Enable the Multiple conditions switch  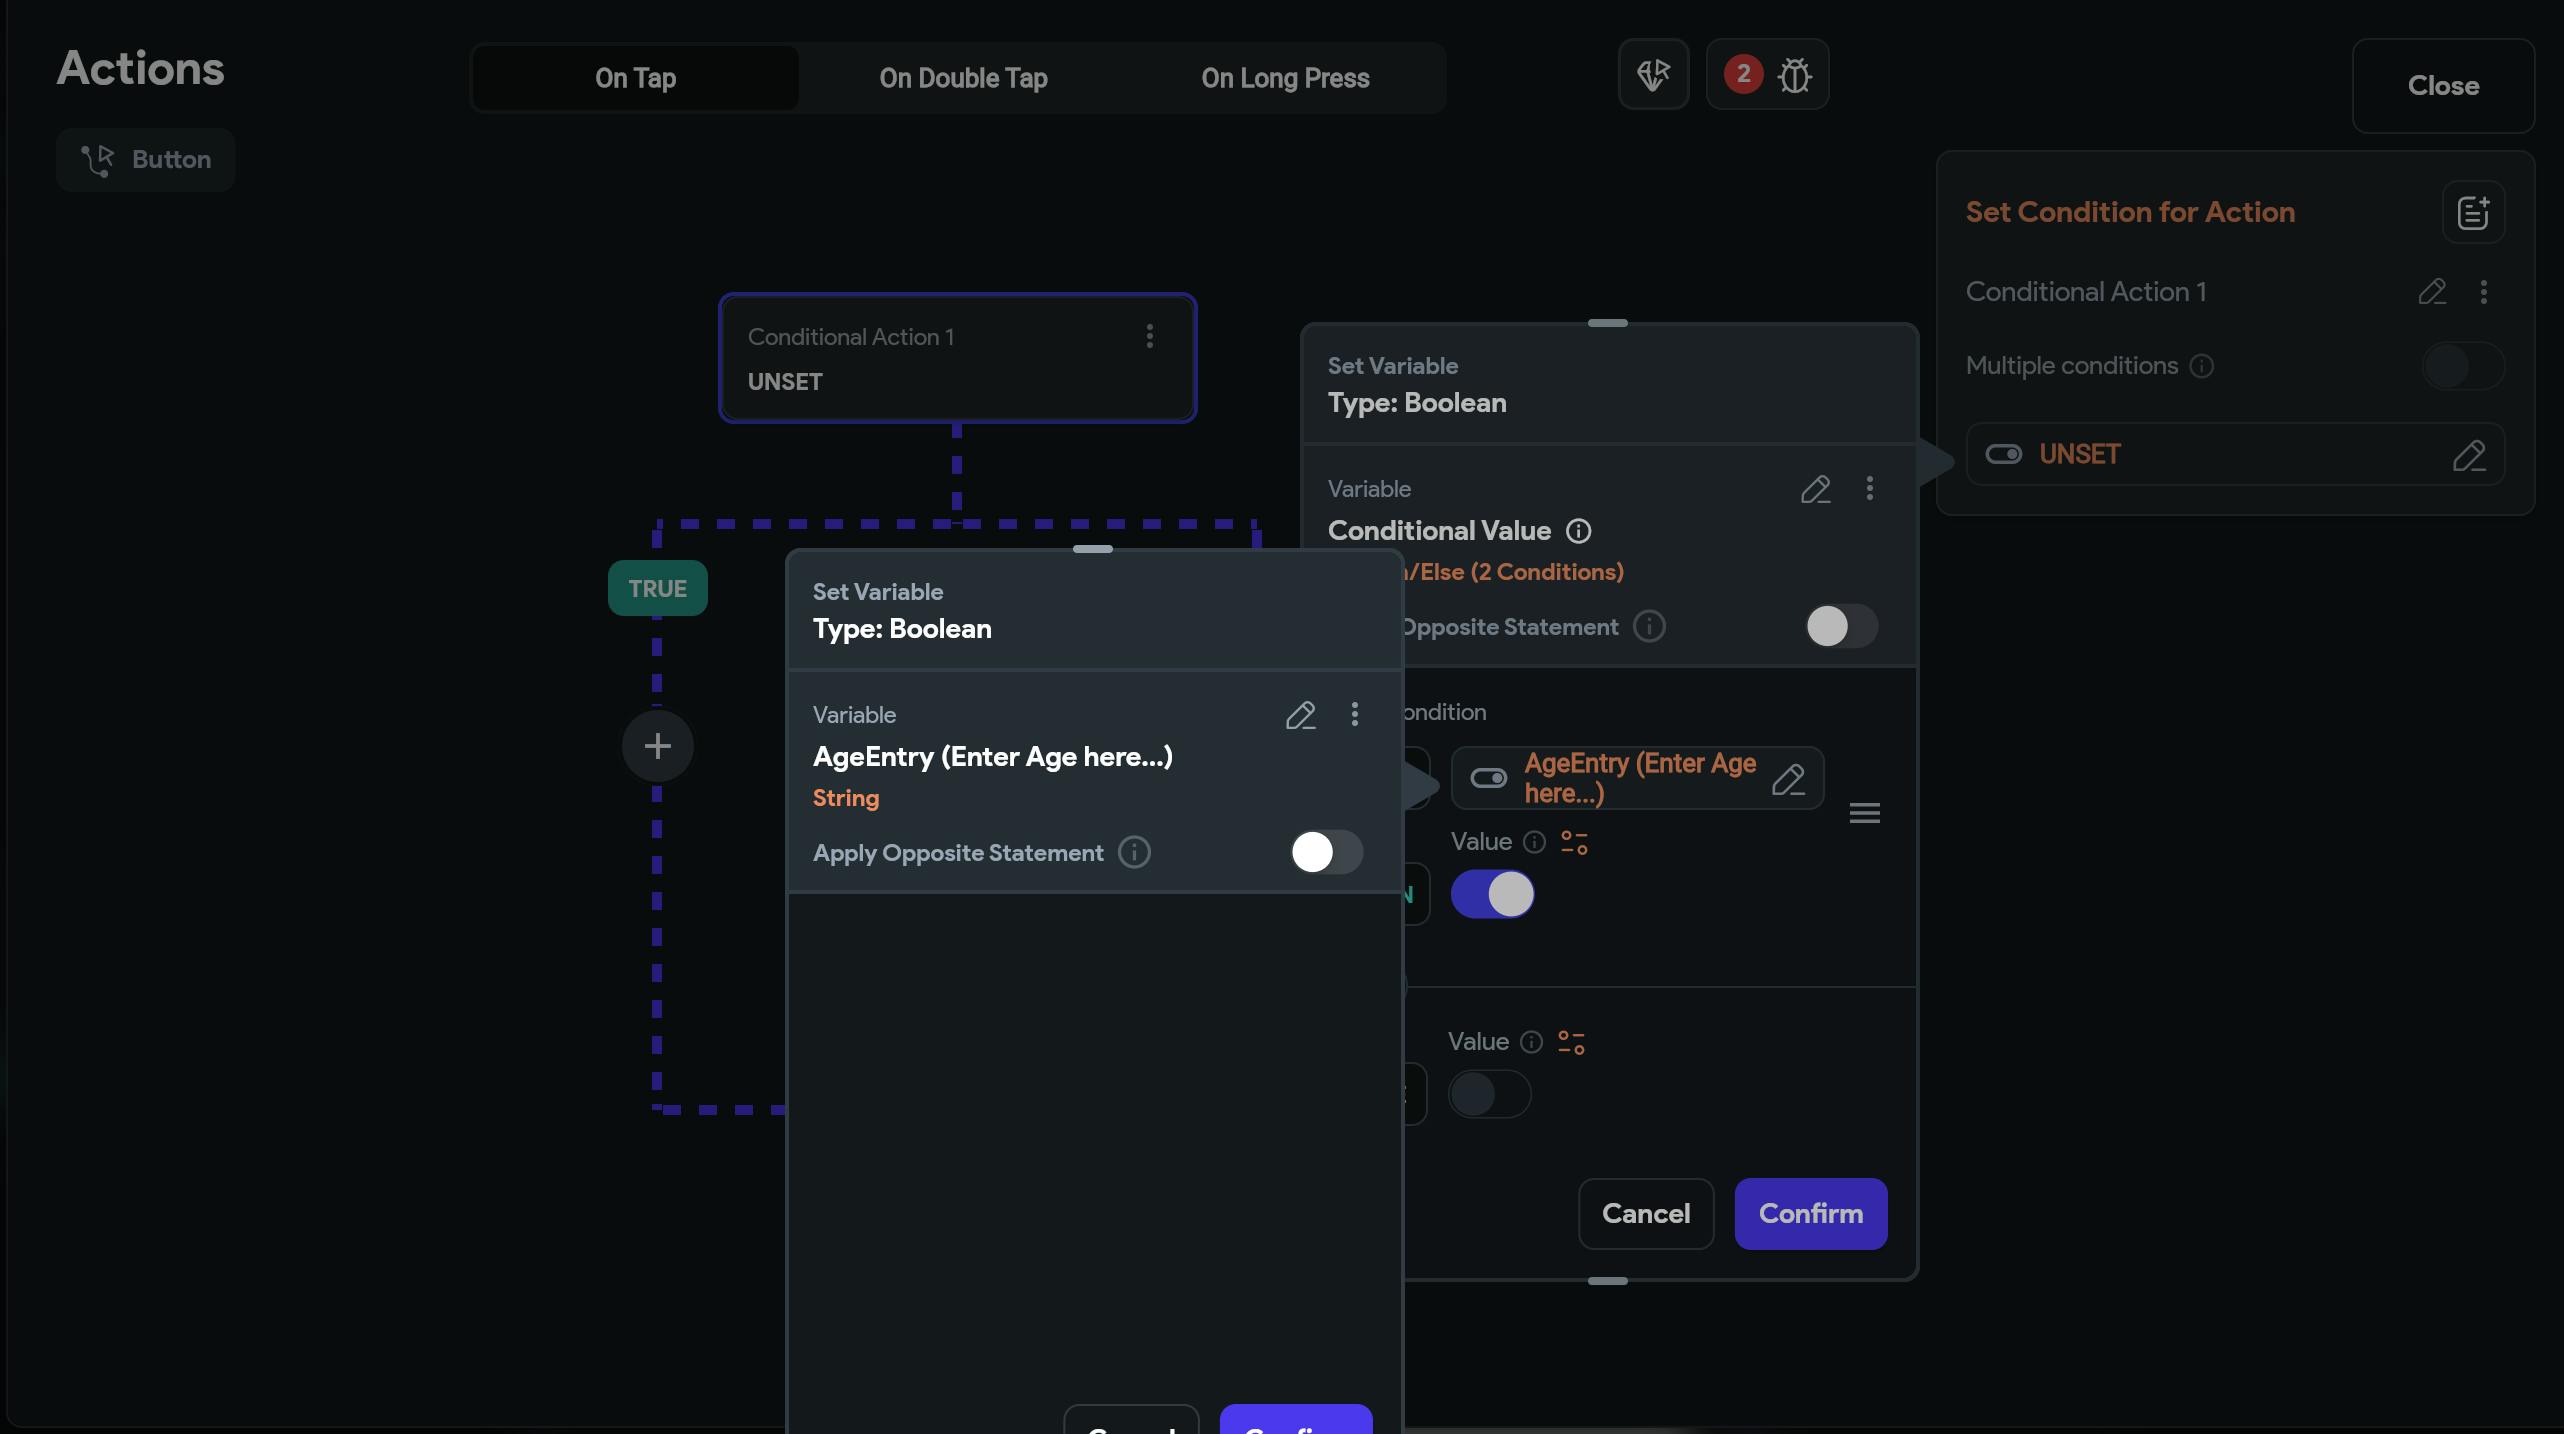point(2462,366)
